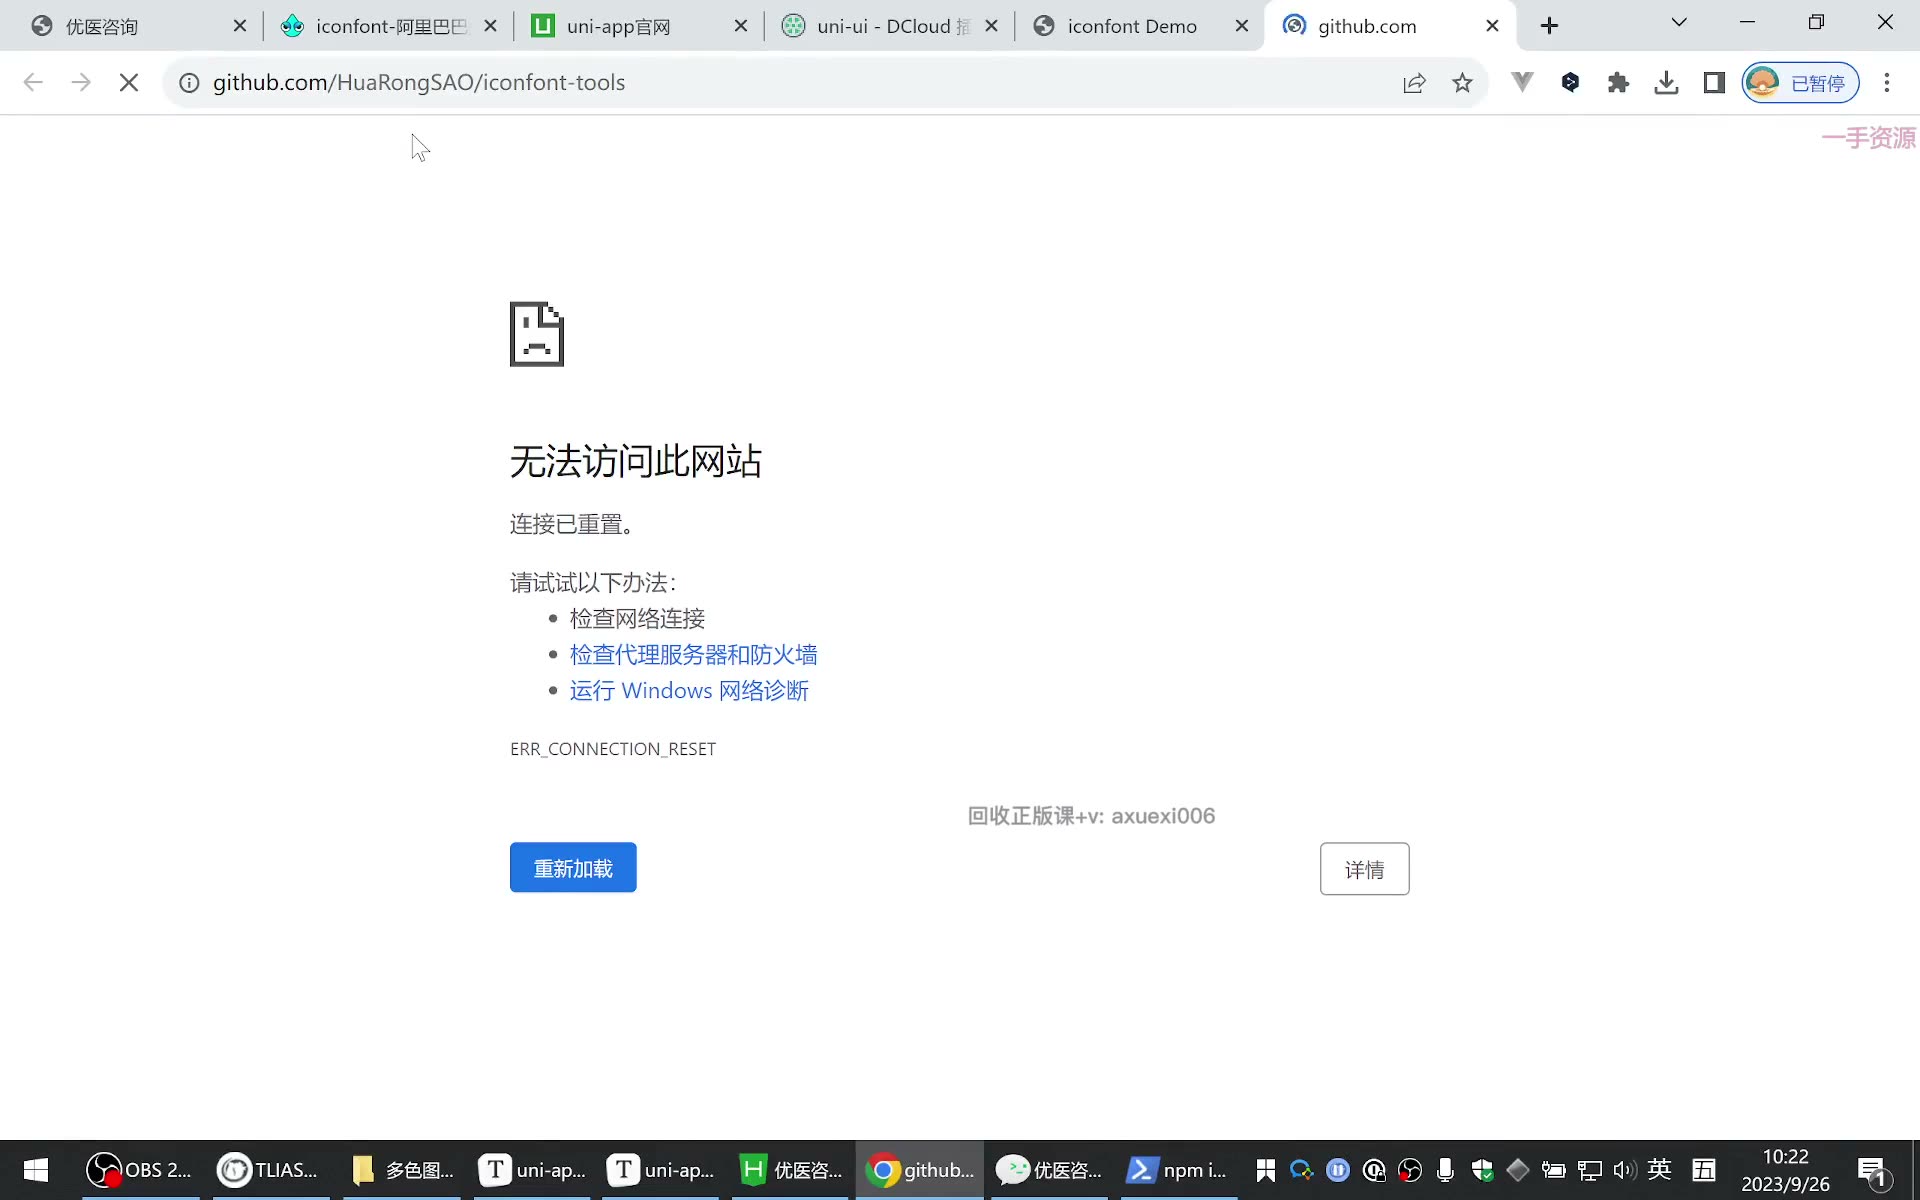Open the Chrome downloads tray icon
The height and width of the screenshot is (1200, 1920).
[1666, 83]
